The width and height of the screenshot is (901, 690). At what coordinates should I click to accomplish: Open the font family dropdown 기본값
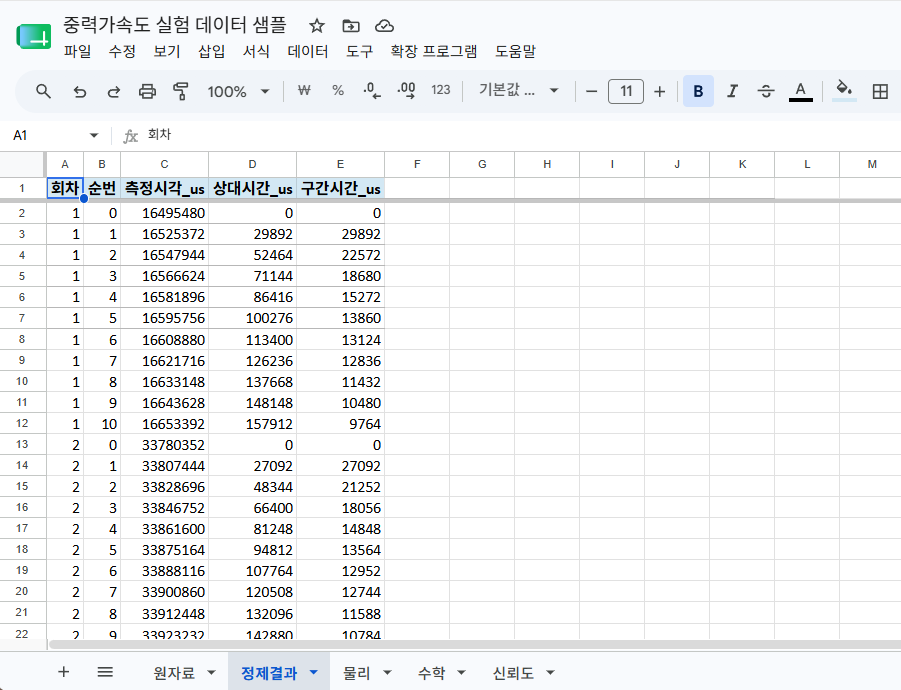519,90
